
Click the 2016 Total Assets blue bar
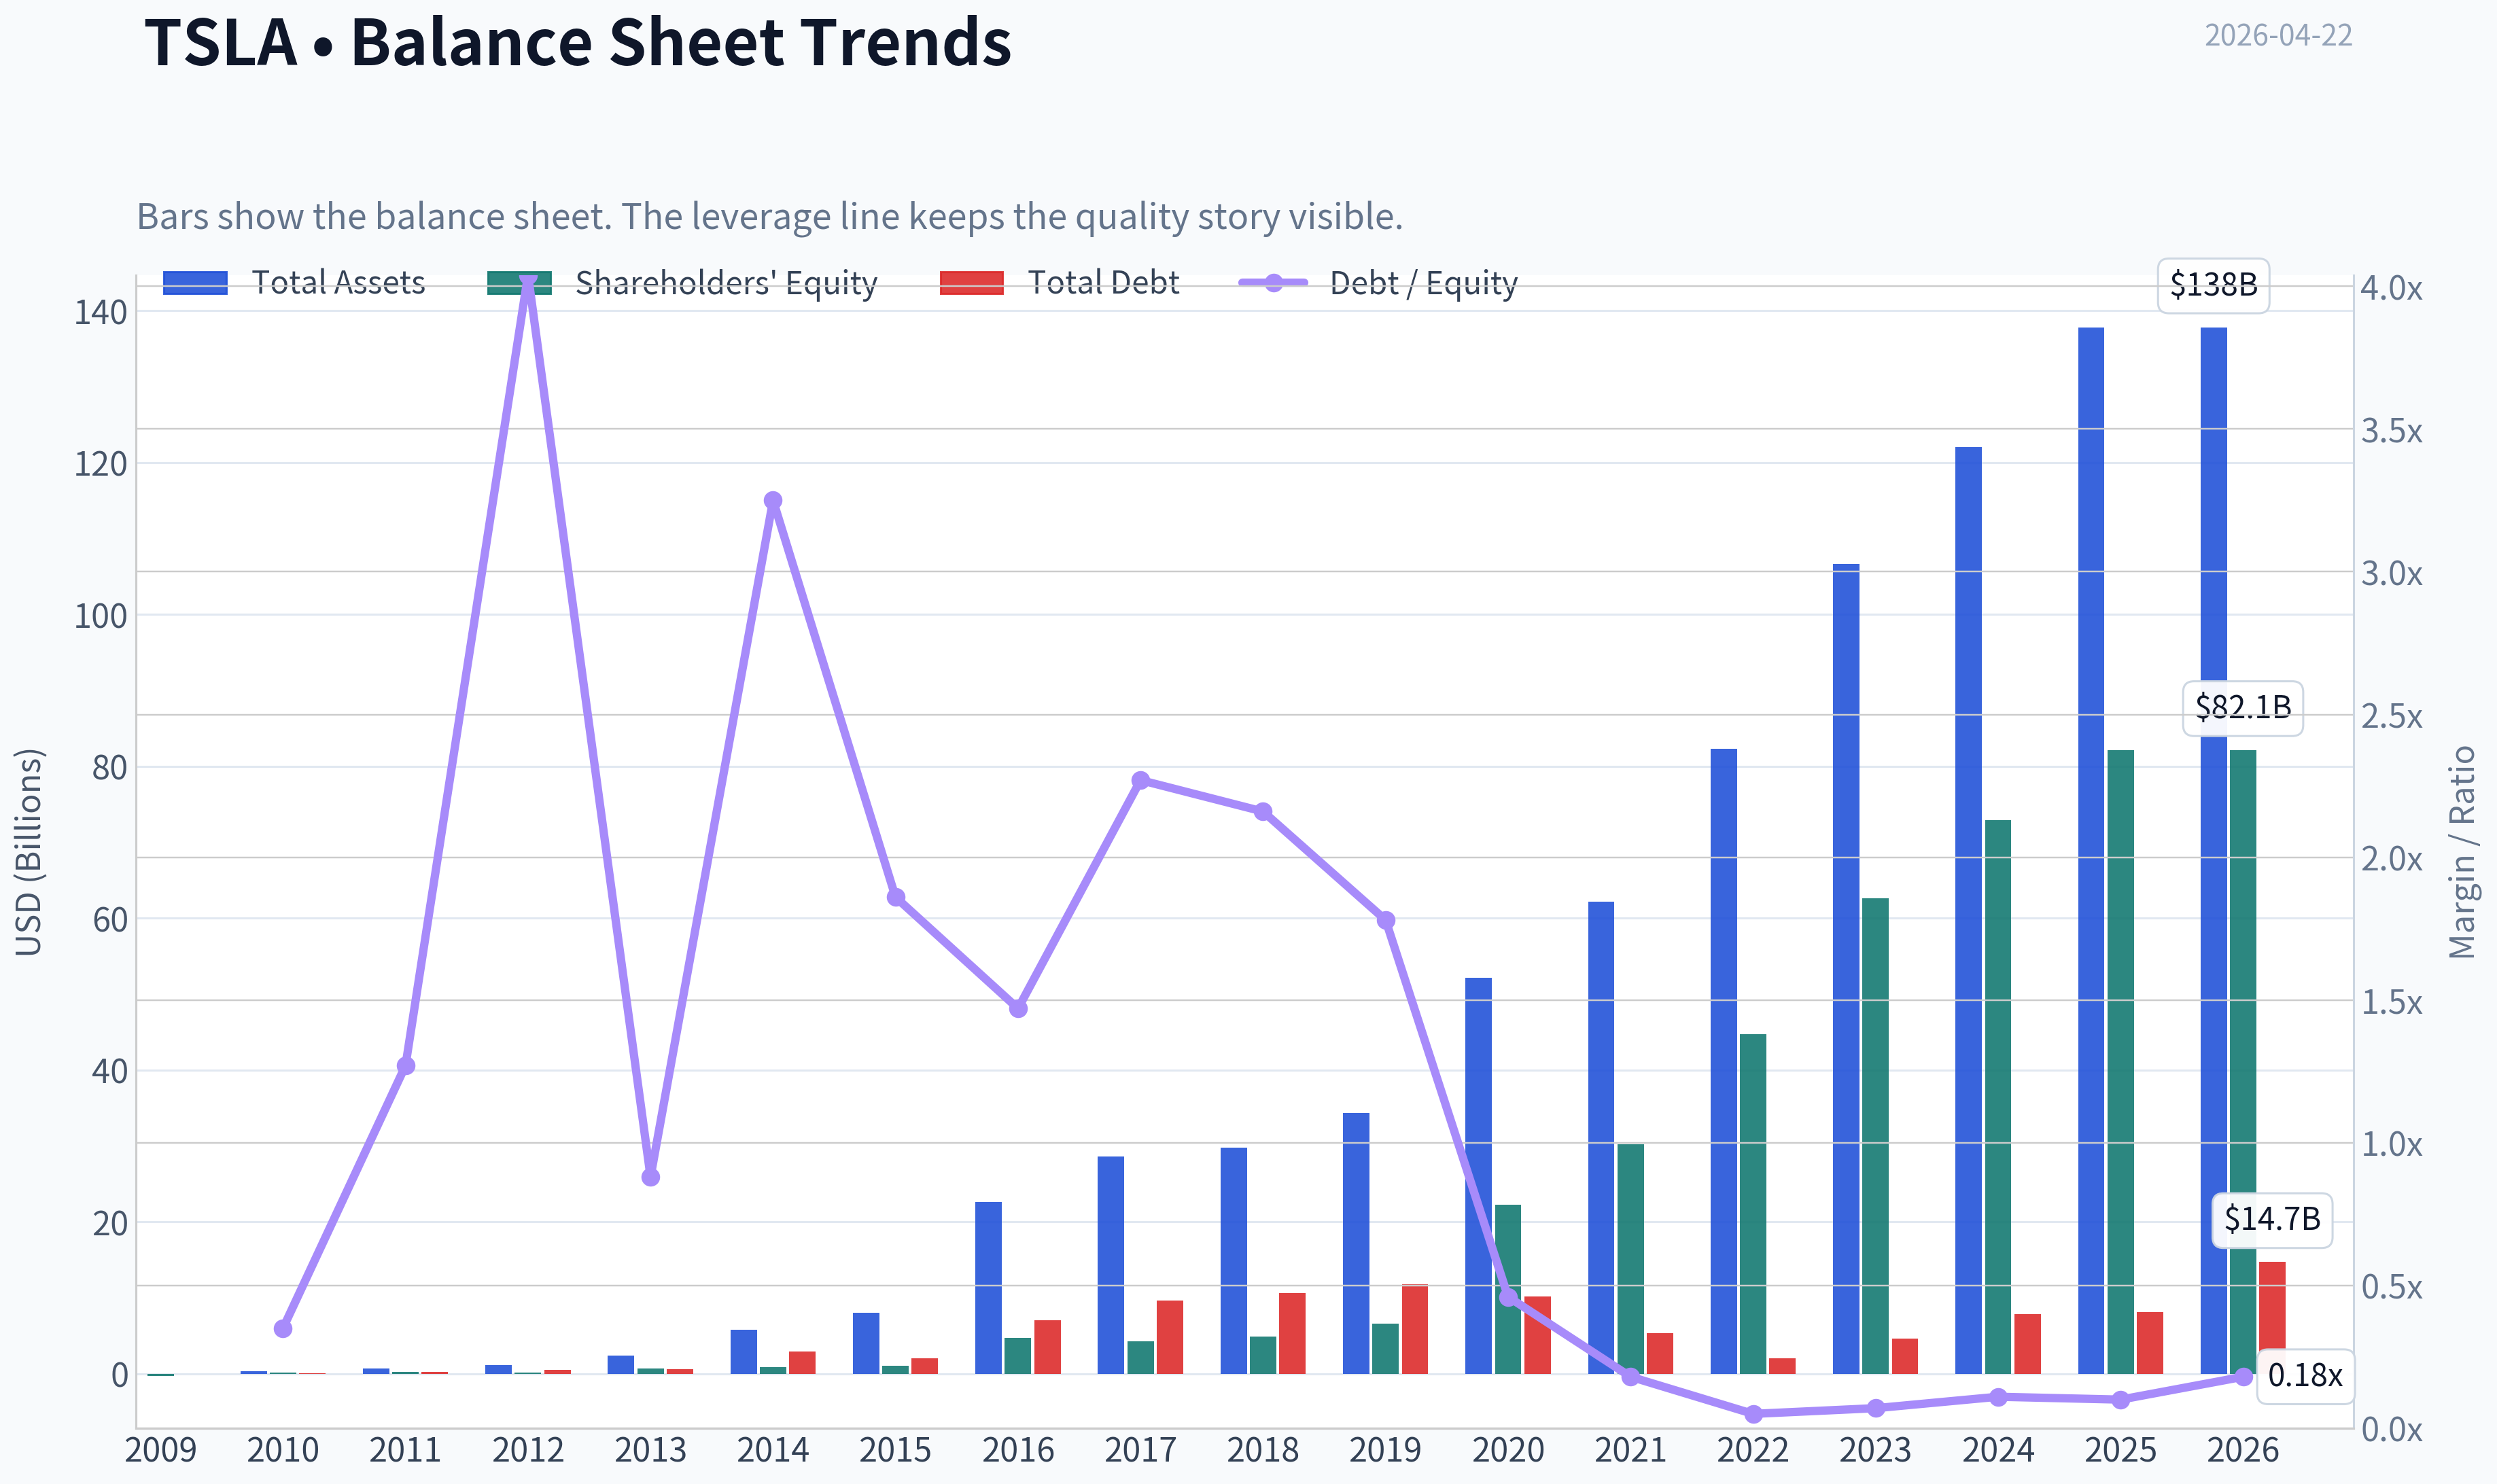(x=988, y=1288)
